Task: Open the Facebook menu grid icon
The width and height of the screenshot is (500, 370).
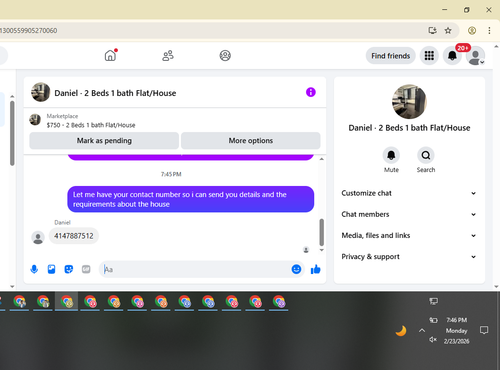Action: click(x=429, y=56)
